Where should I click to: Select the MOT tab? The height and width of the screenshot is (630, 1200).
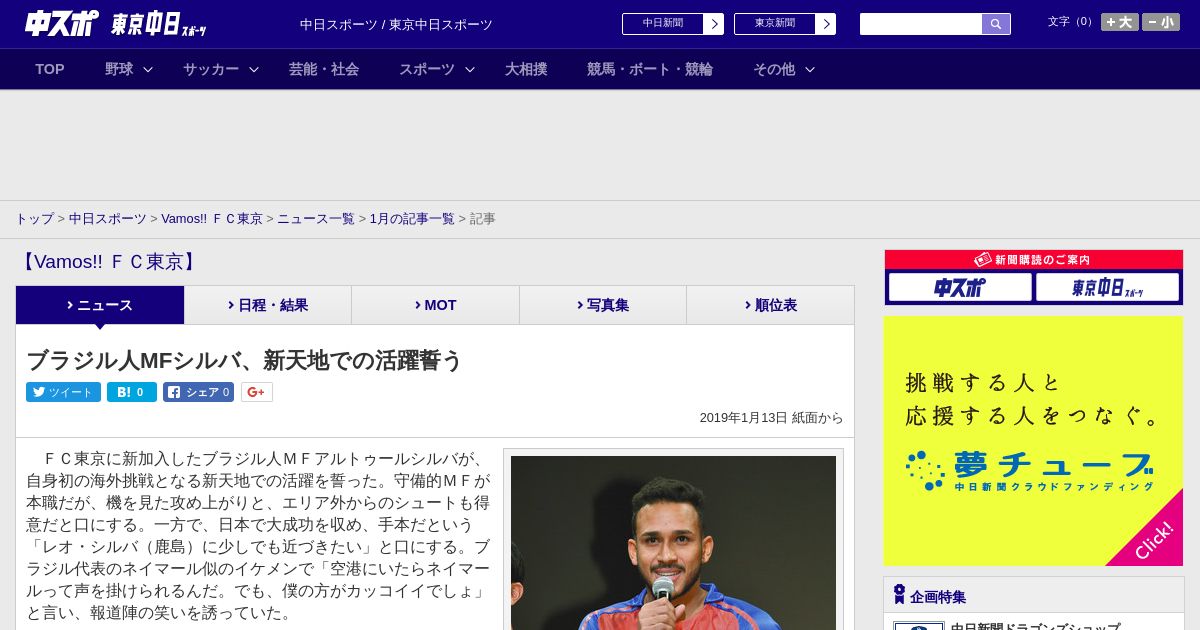click(x=435, y=305)
